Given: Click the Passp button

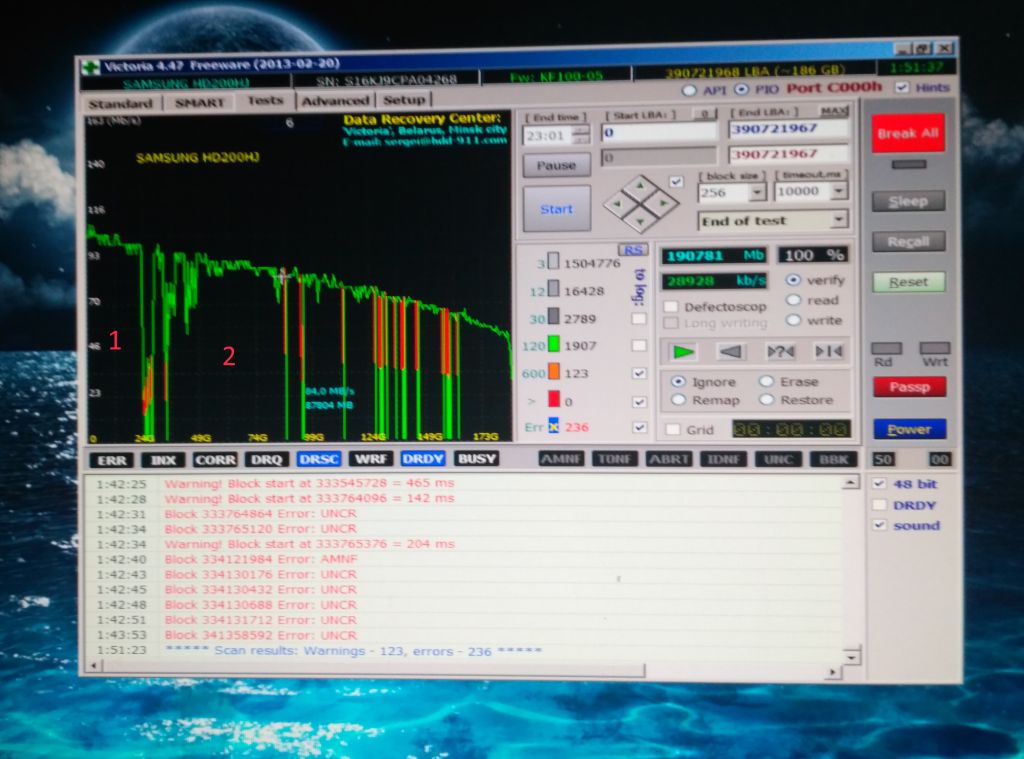Looking at the screenshot, I should tap(909, 387).
